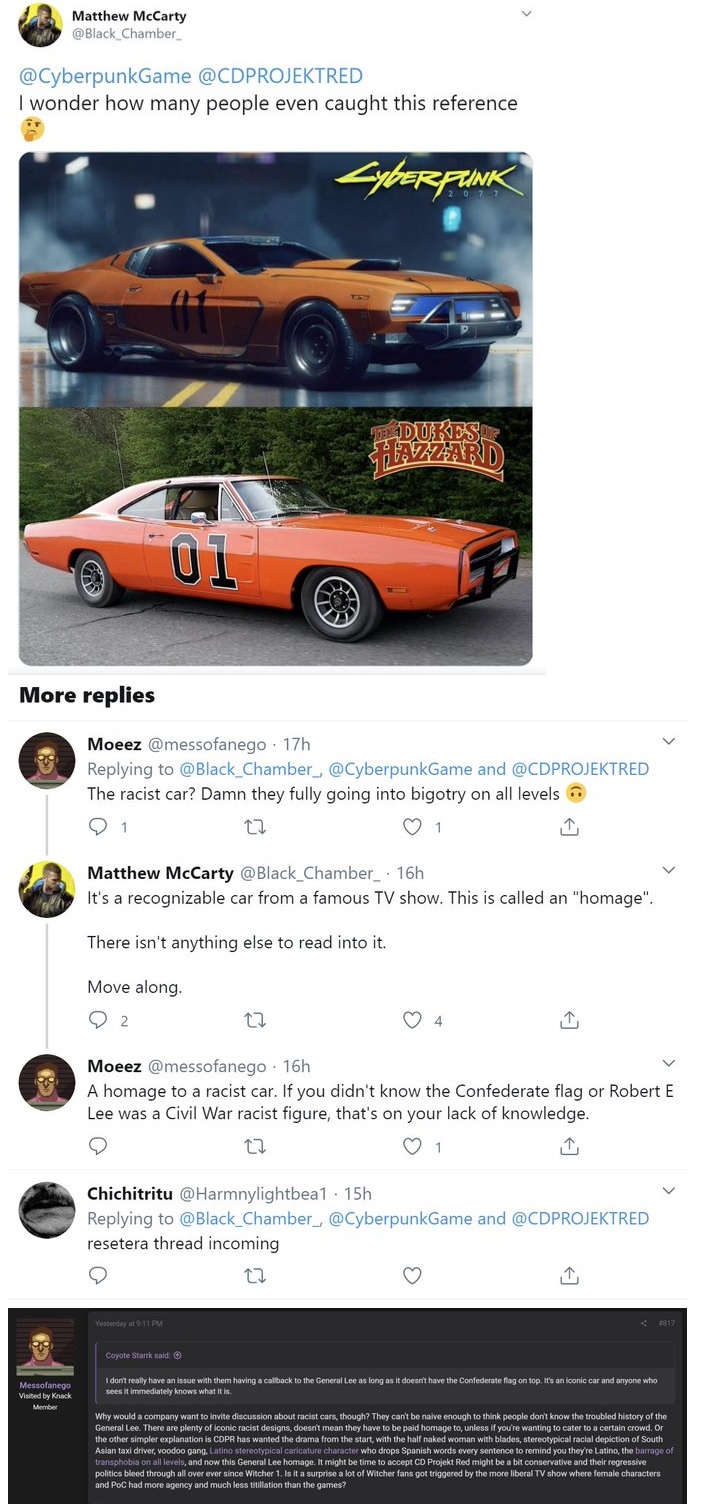Share Chichitritu's resetera thread tweet

(x=569, y=1275)
